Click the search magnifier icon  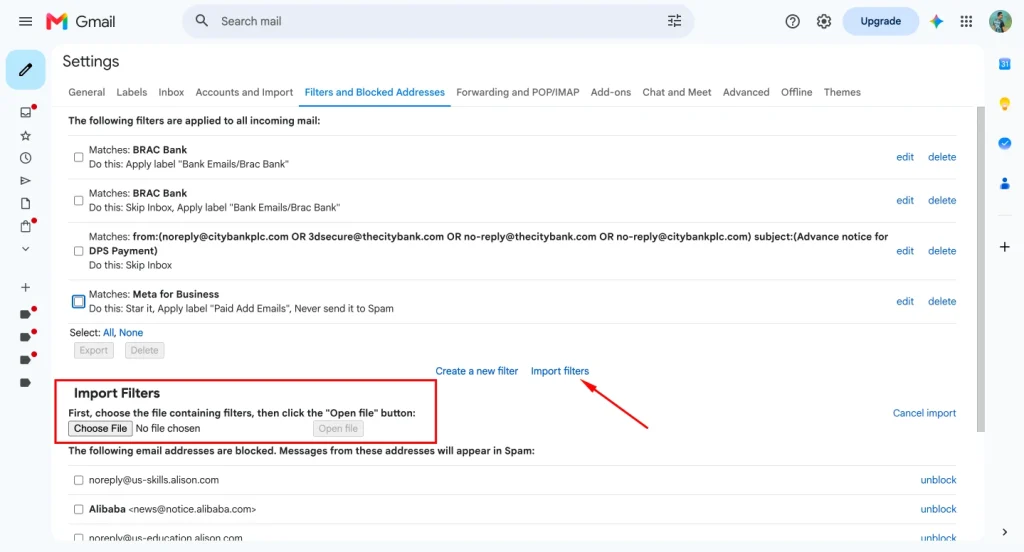click(202, 21)
